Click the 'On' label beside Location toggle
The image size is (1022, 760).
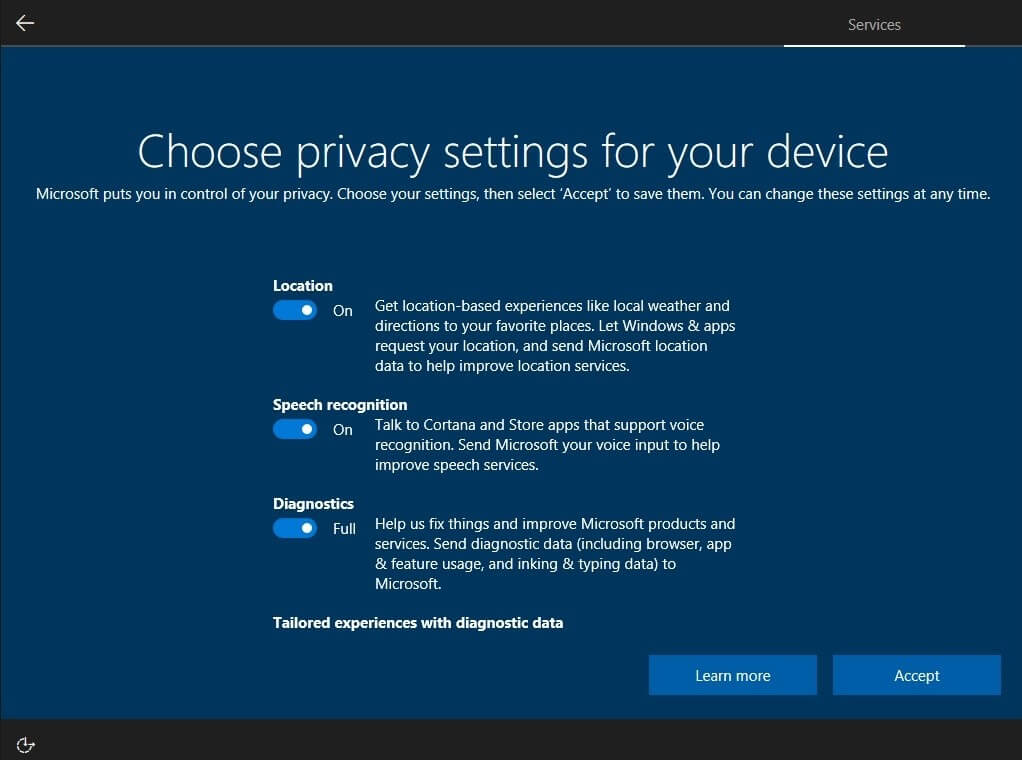343,311
